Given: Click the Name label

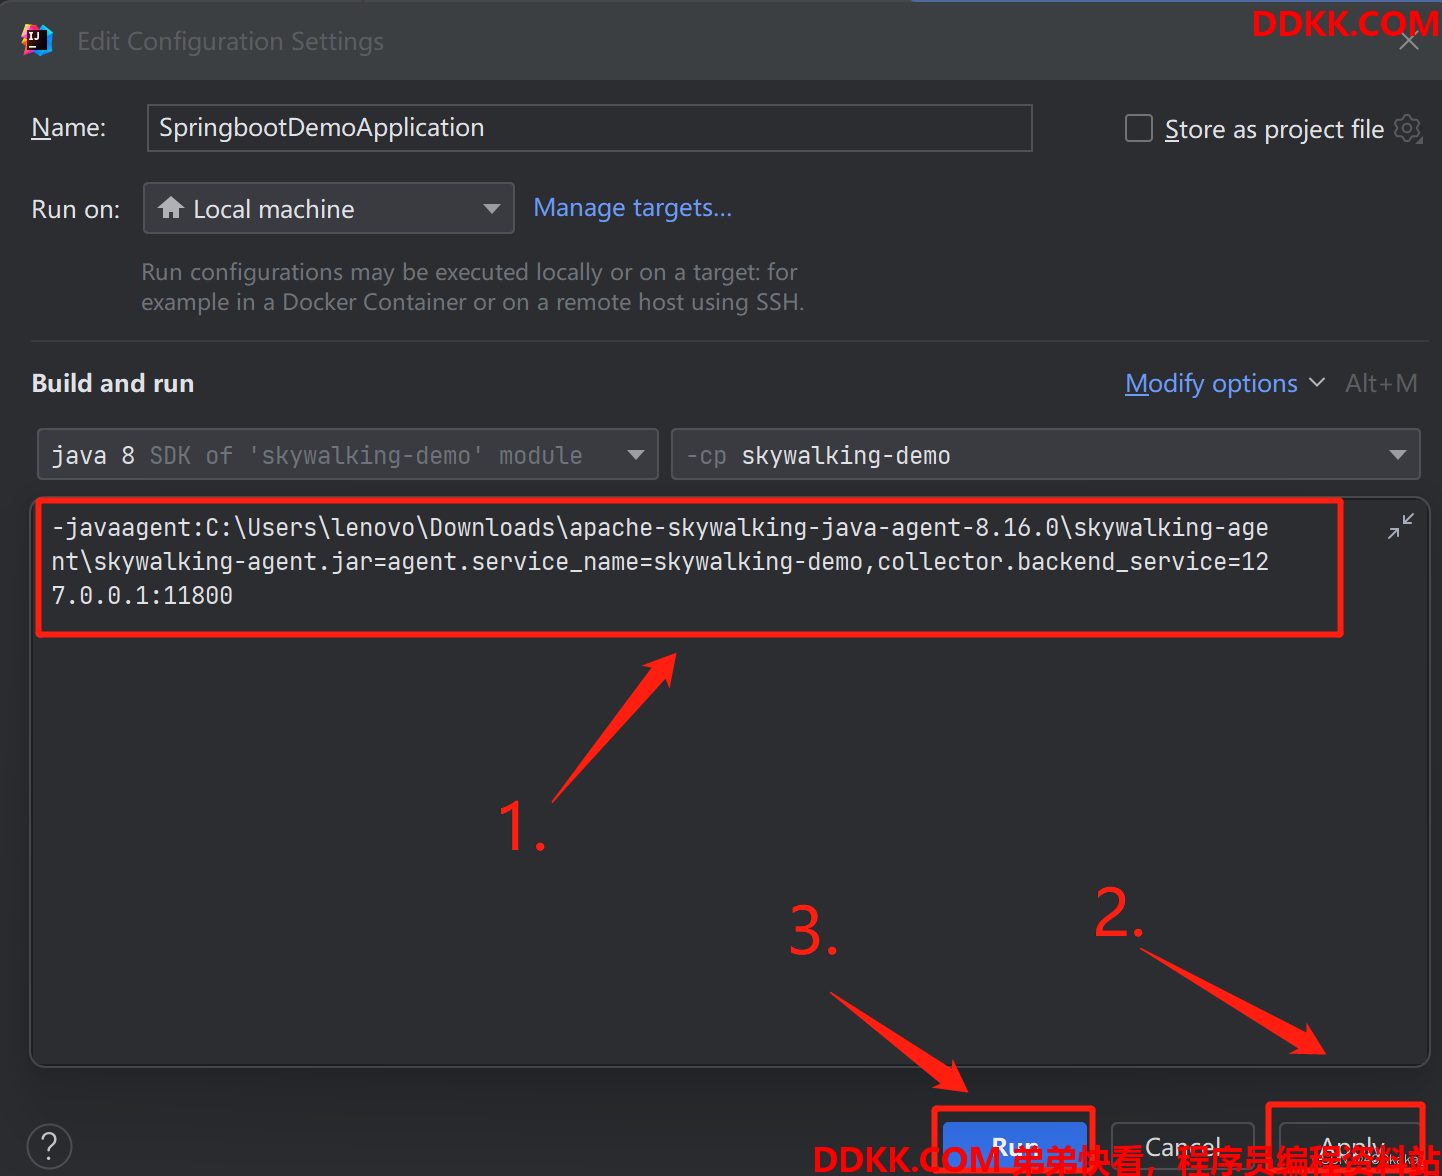Looking at the screenshot, I should (69, 128).
